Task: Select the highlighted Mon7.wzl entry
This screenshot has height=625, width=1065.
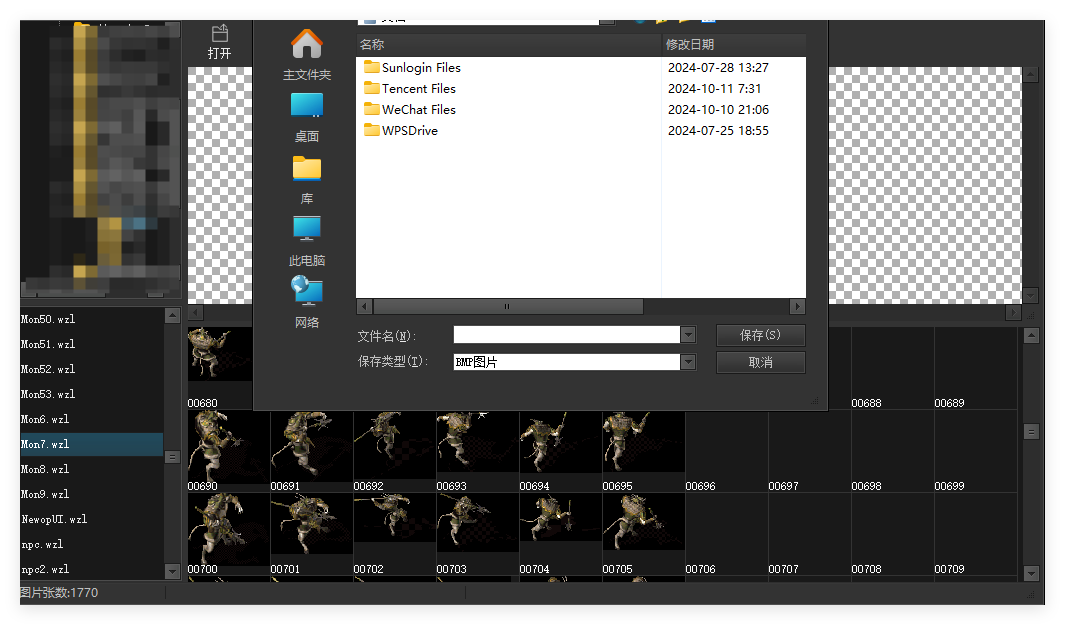Action: (92, 444)
